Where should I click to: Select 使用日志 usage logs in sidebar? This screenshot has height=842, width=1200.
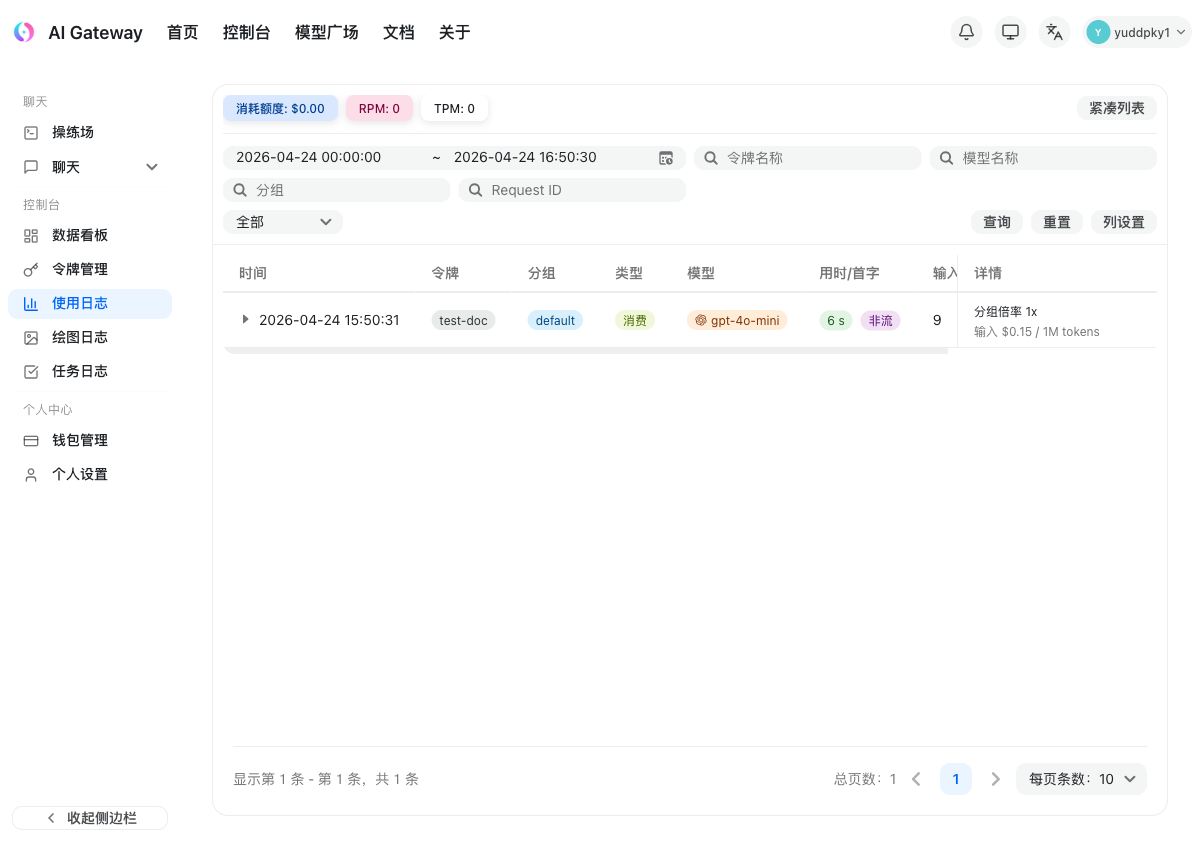click(x=90, y=303)
